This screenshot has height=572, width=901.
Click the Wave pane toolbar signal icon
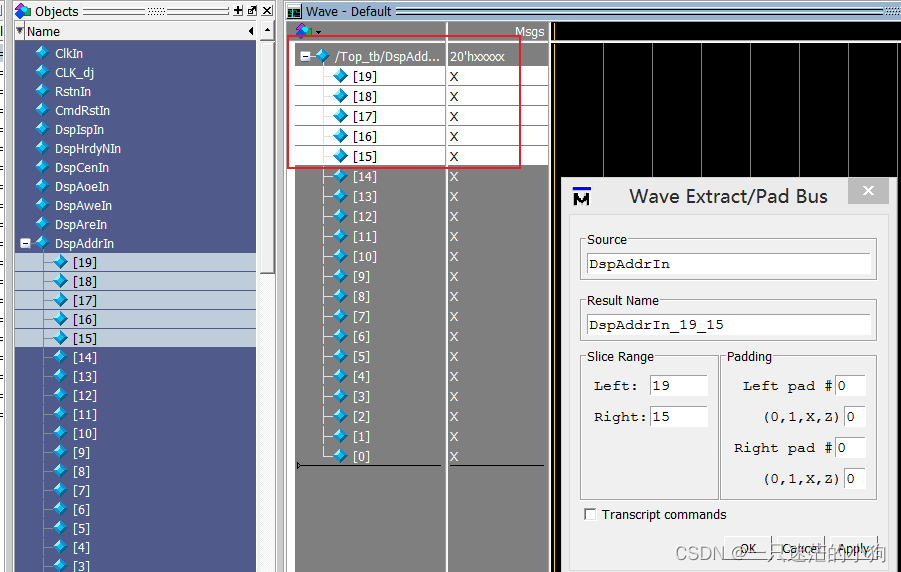pos(303,30)
